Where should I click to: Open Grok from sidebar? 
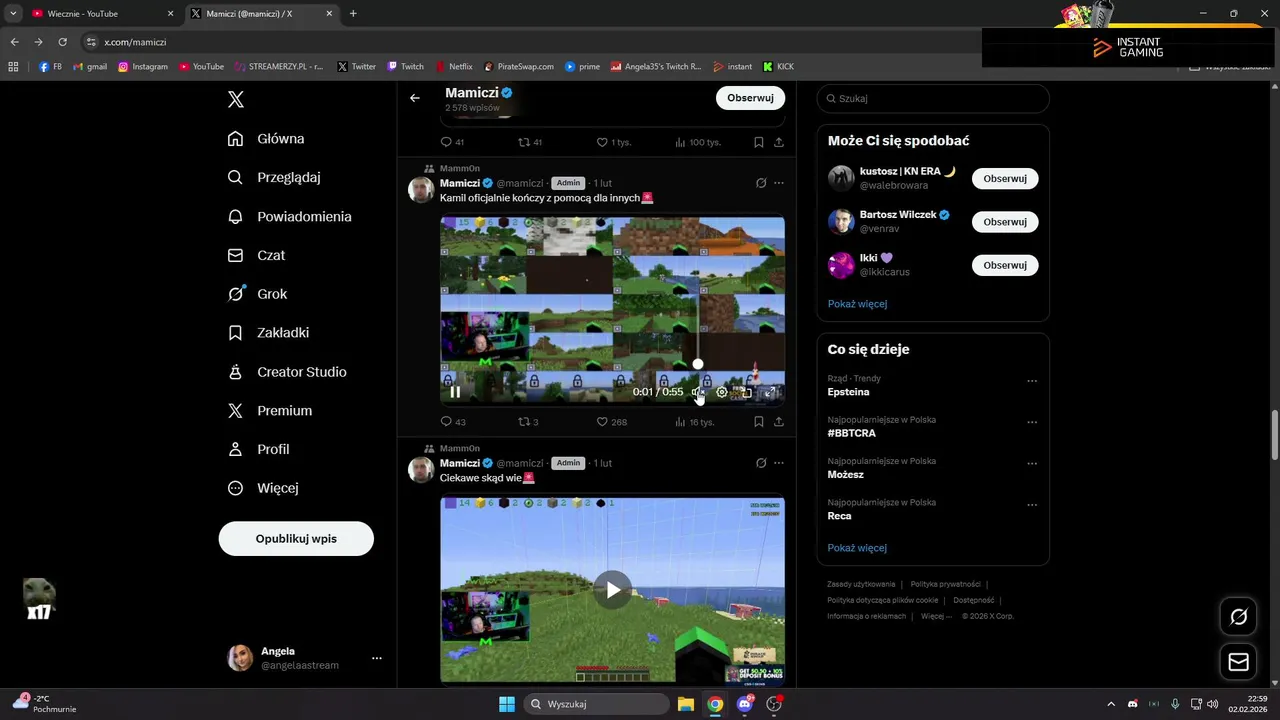pyautogui.click(x=258, y=294)
